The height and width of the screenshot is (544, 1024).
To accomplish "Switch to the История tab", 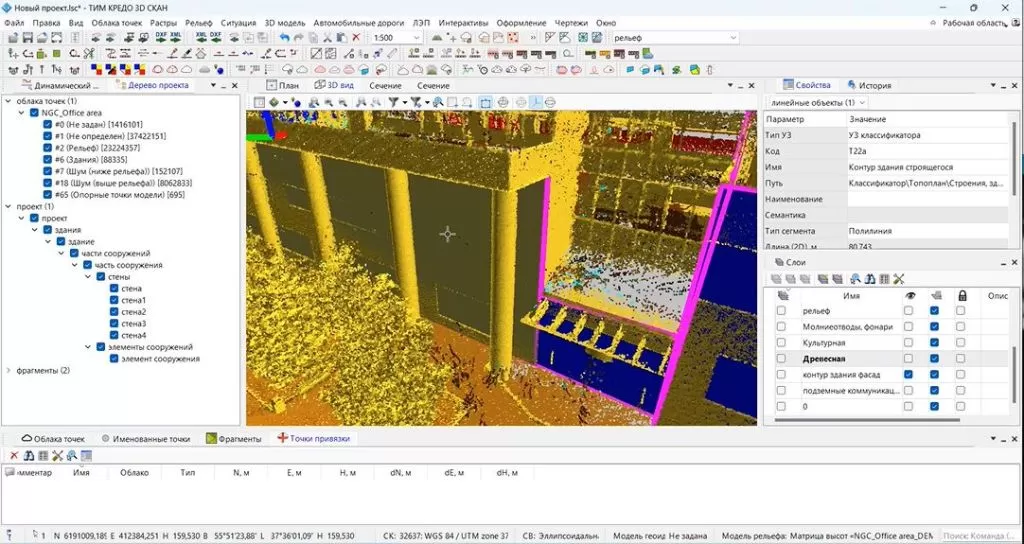I will pyautogui.click(x=869, y=86).
